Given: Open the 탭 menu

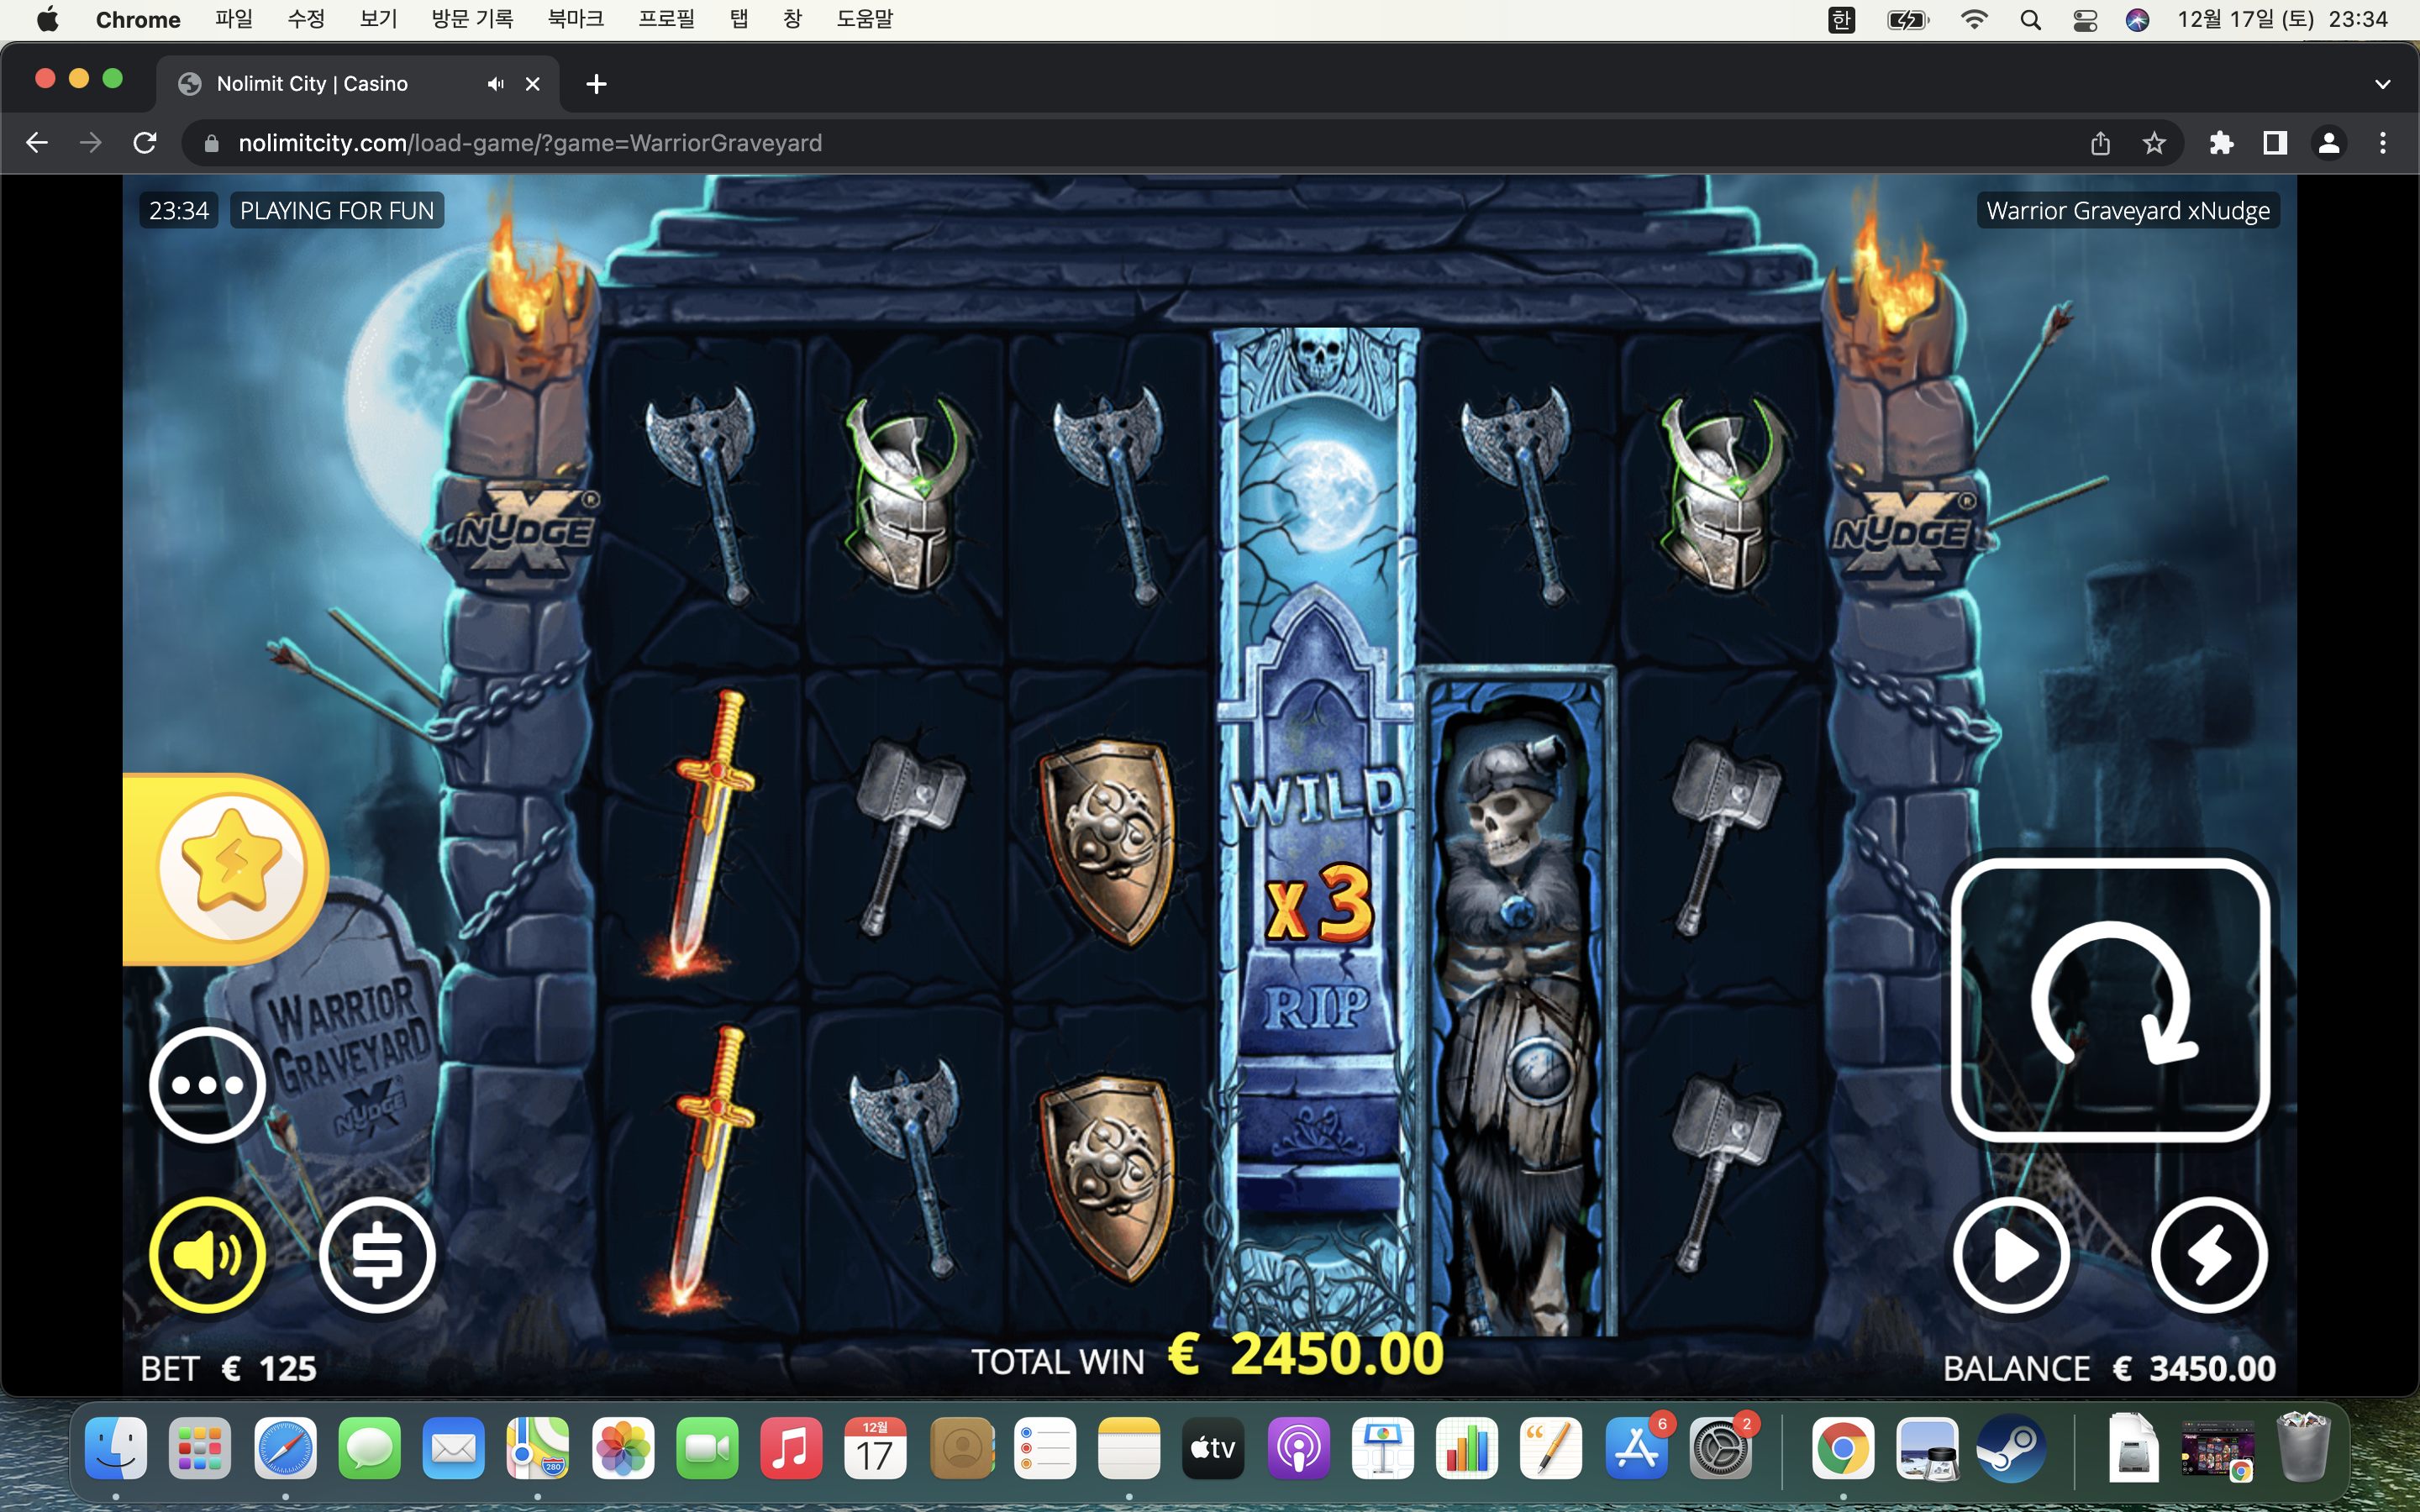Looking at the screenshot, I should [739, 20].
